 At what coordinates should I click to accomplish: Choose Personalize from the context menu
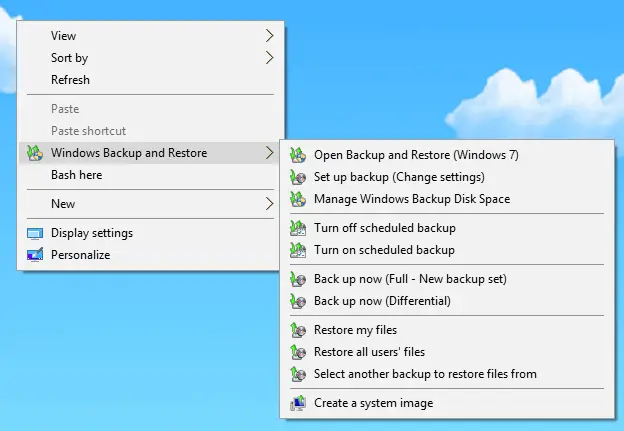click(149, 255)
